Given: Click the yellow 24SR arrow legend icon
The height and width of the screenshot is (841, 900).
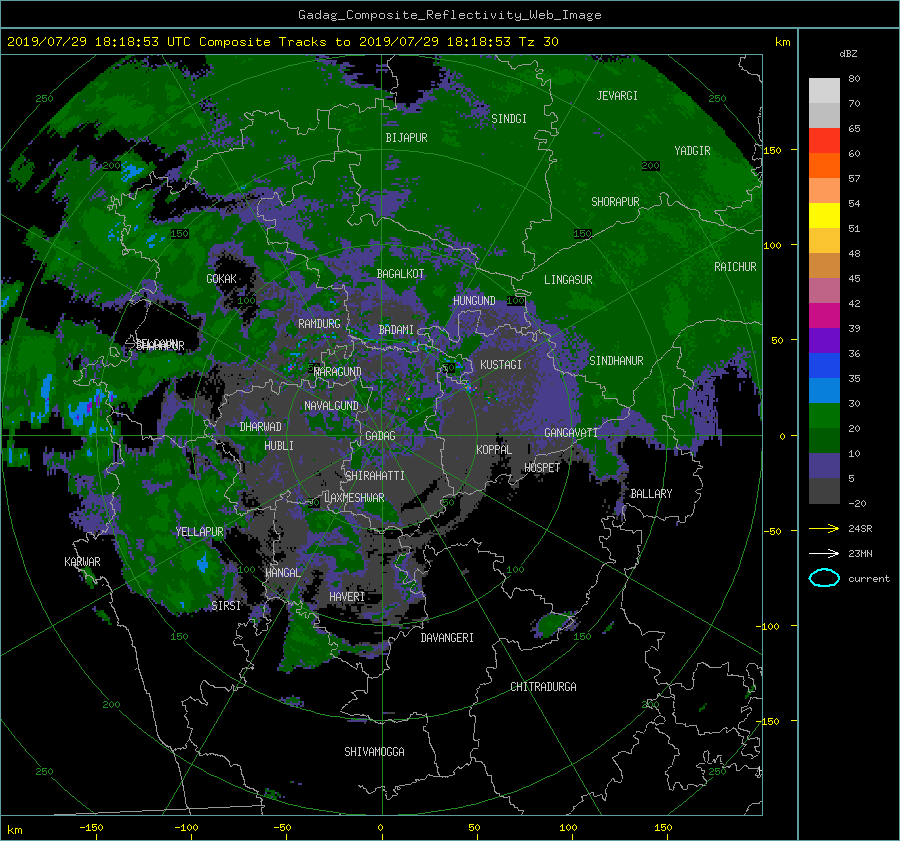Looking at the screenshot, I should pyautogui.click(x=824, y=529).
